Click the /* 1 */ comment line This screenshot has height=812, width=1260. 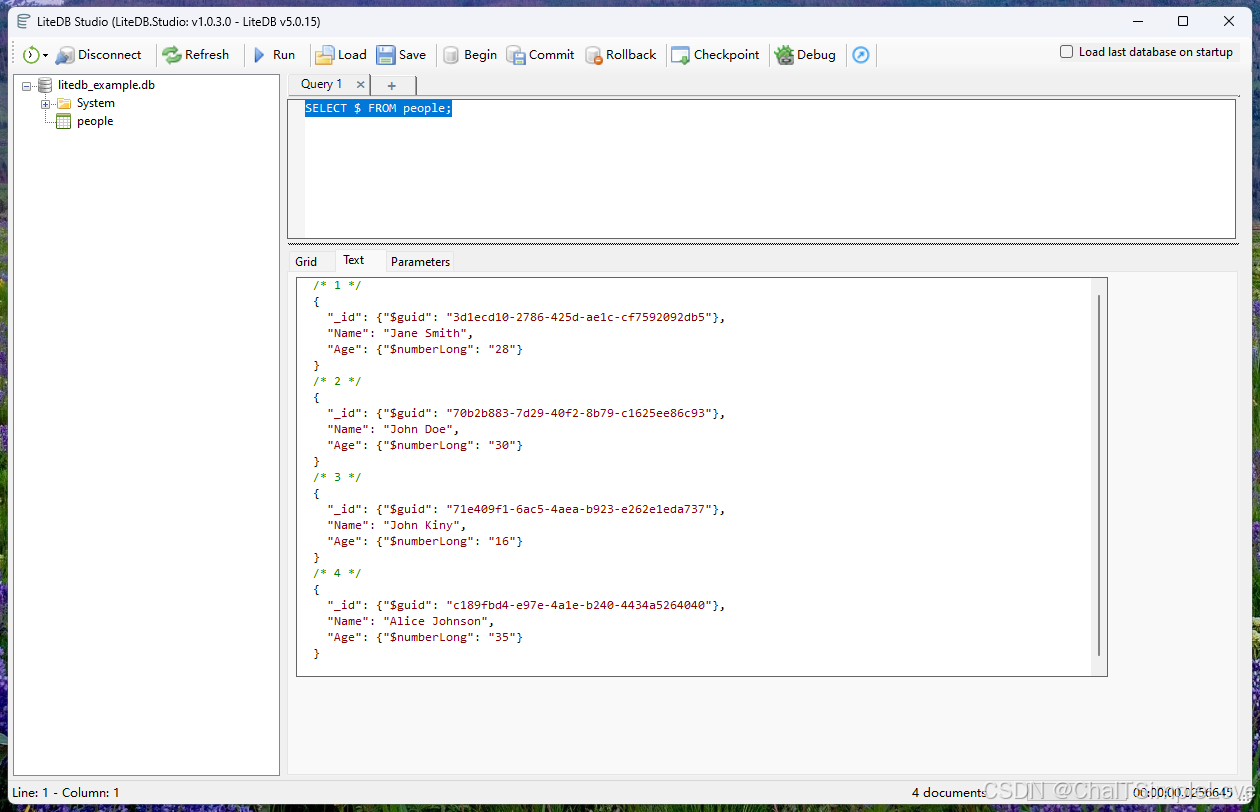point(337,285)
